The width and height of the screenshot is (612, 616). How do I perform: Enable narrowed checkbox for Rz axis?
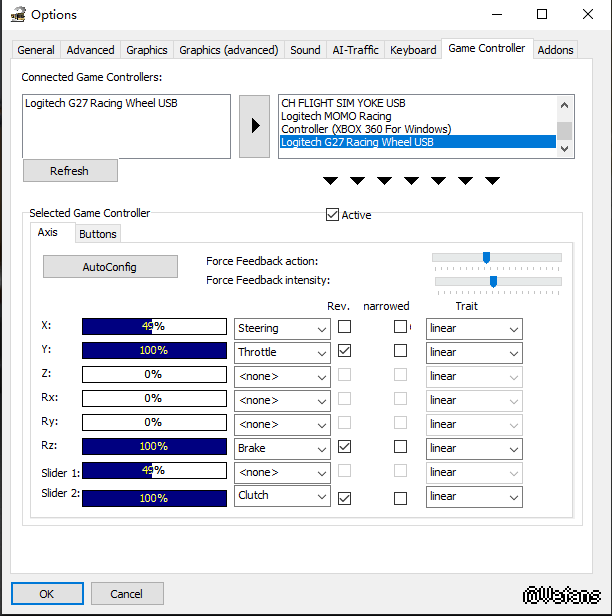pos(400,447)
